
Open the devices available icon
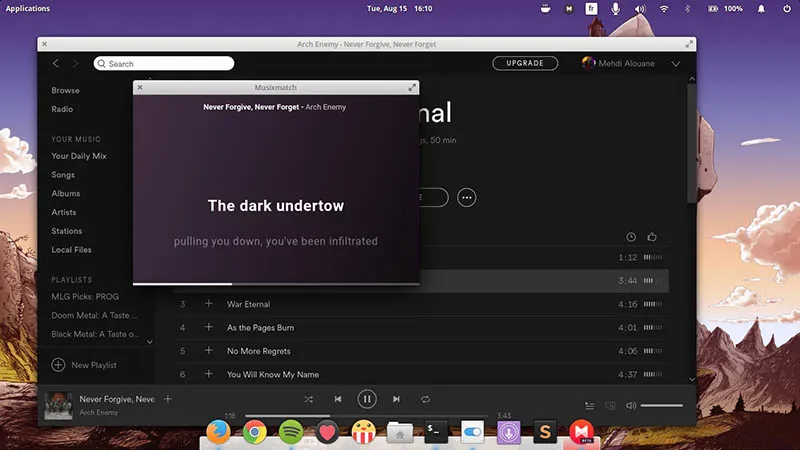coord(610,406)
